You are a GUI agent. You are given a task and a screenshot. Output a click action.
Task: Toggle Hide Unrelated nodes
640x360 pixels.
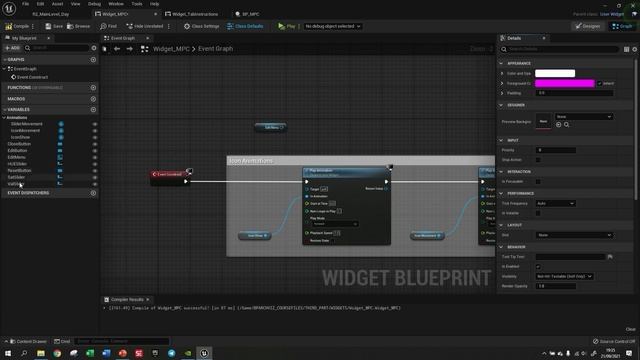click(144, 26)
